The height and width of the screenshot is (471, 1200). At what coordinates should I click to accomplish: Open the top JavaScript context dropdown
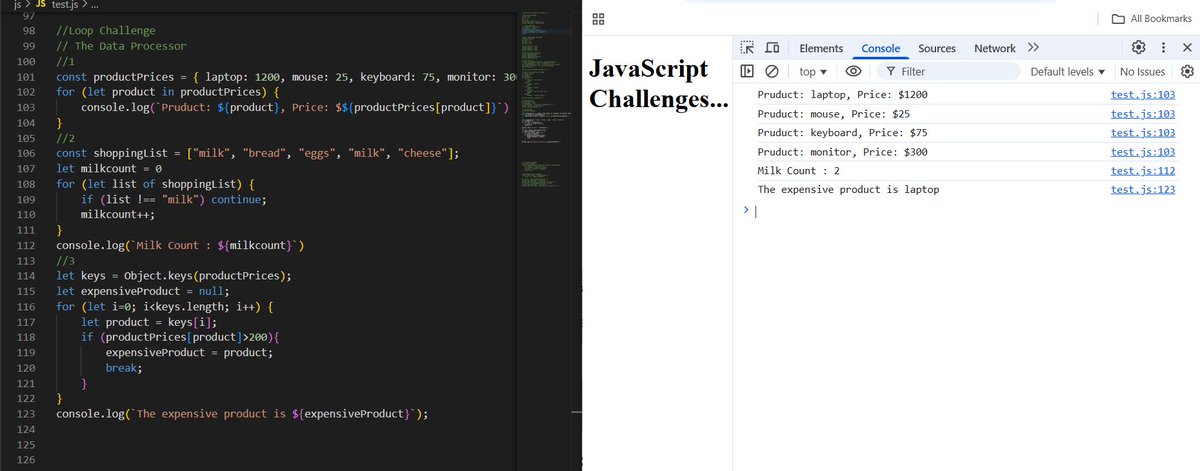click(815, 72)
